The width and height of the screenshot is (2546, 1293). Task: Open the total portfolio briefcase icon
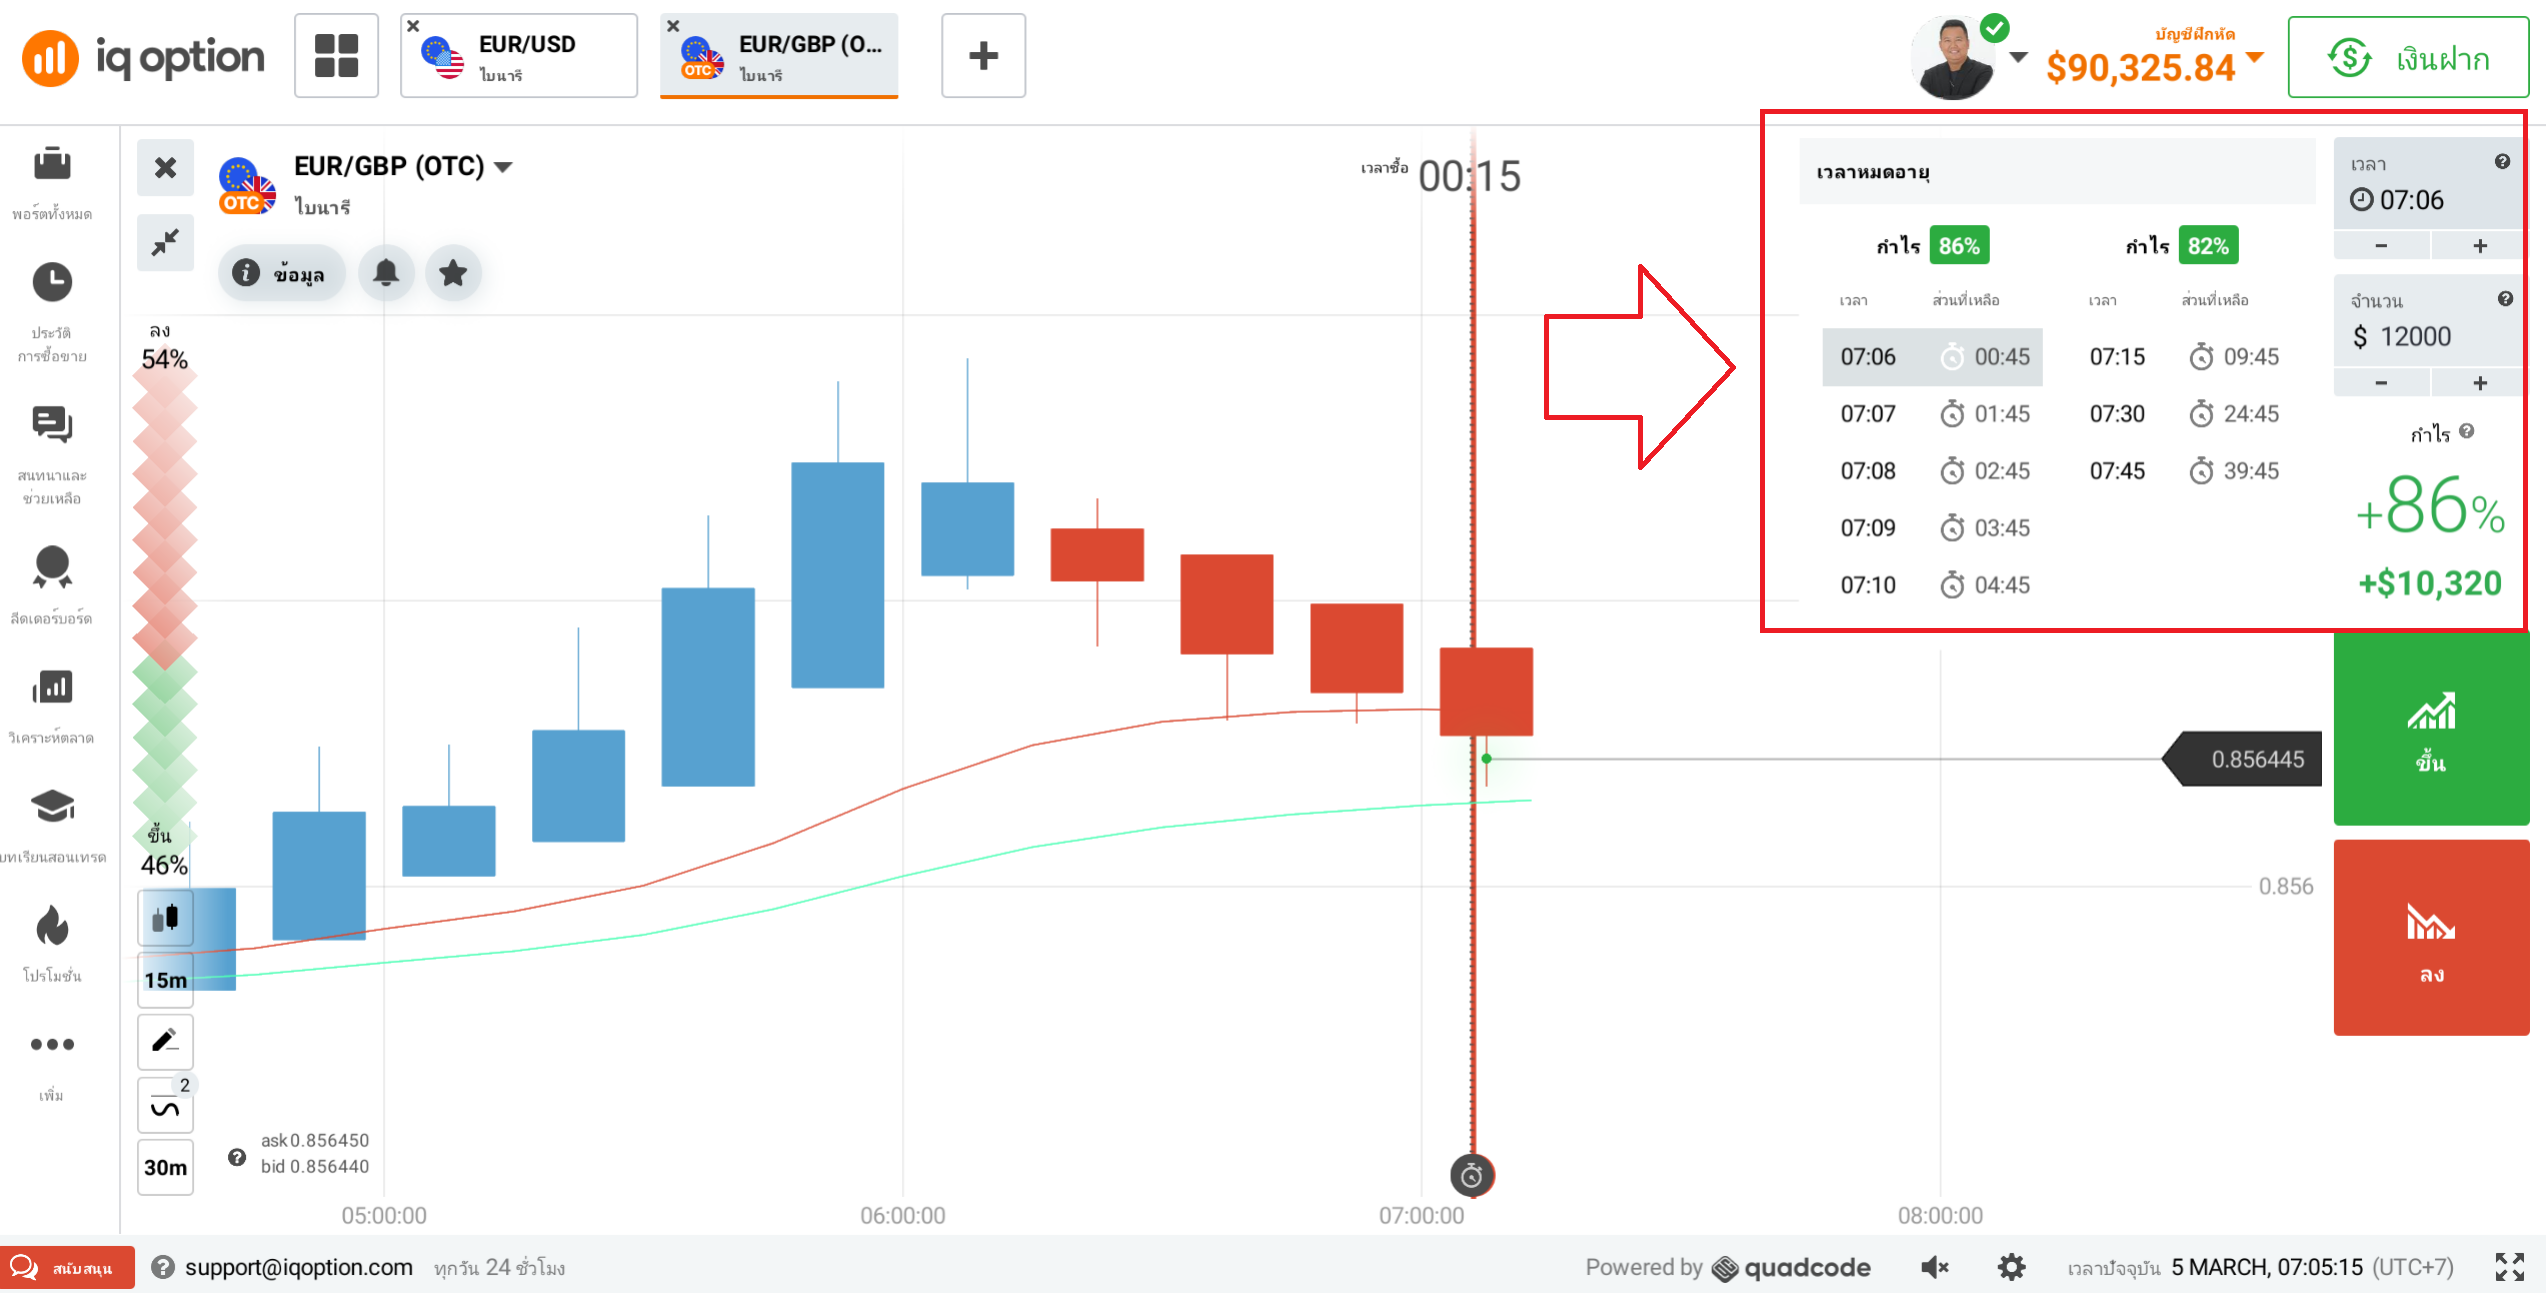coord(52,164)
